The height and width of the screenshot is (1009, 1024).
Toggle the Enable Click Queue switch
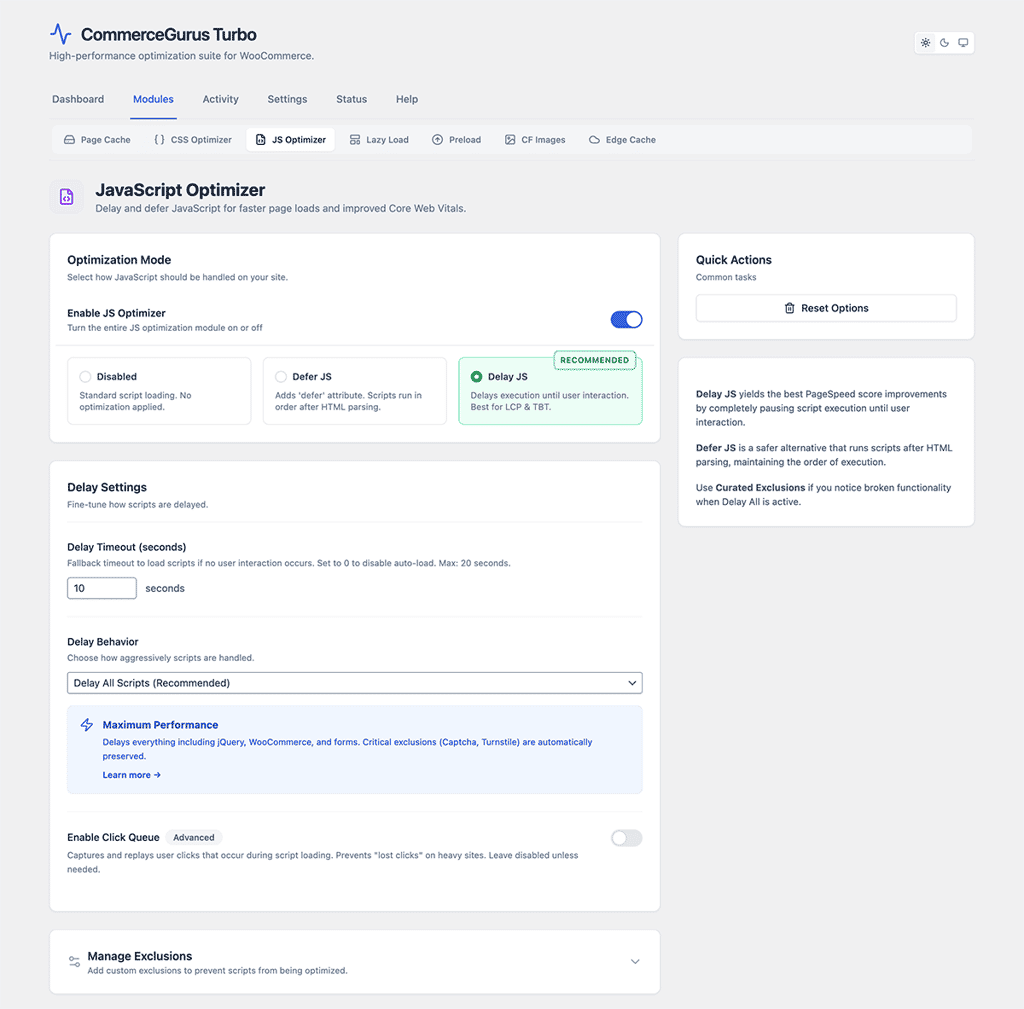click(x=626, y=838)
